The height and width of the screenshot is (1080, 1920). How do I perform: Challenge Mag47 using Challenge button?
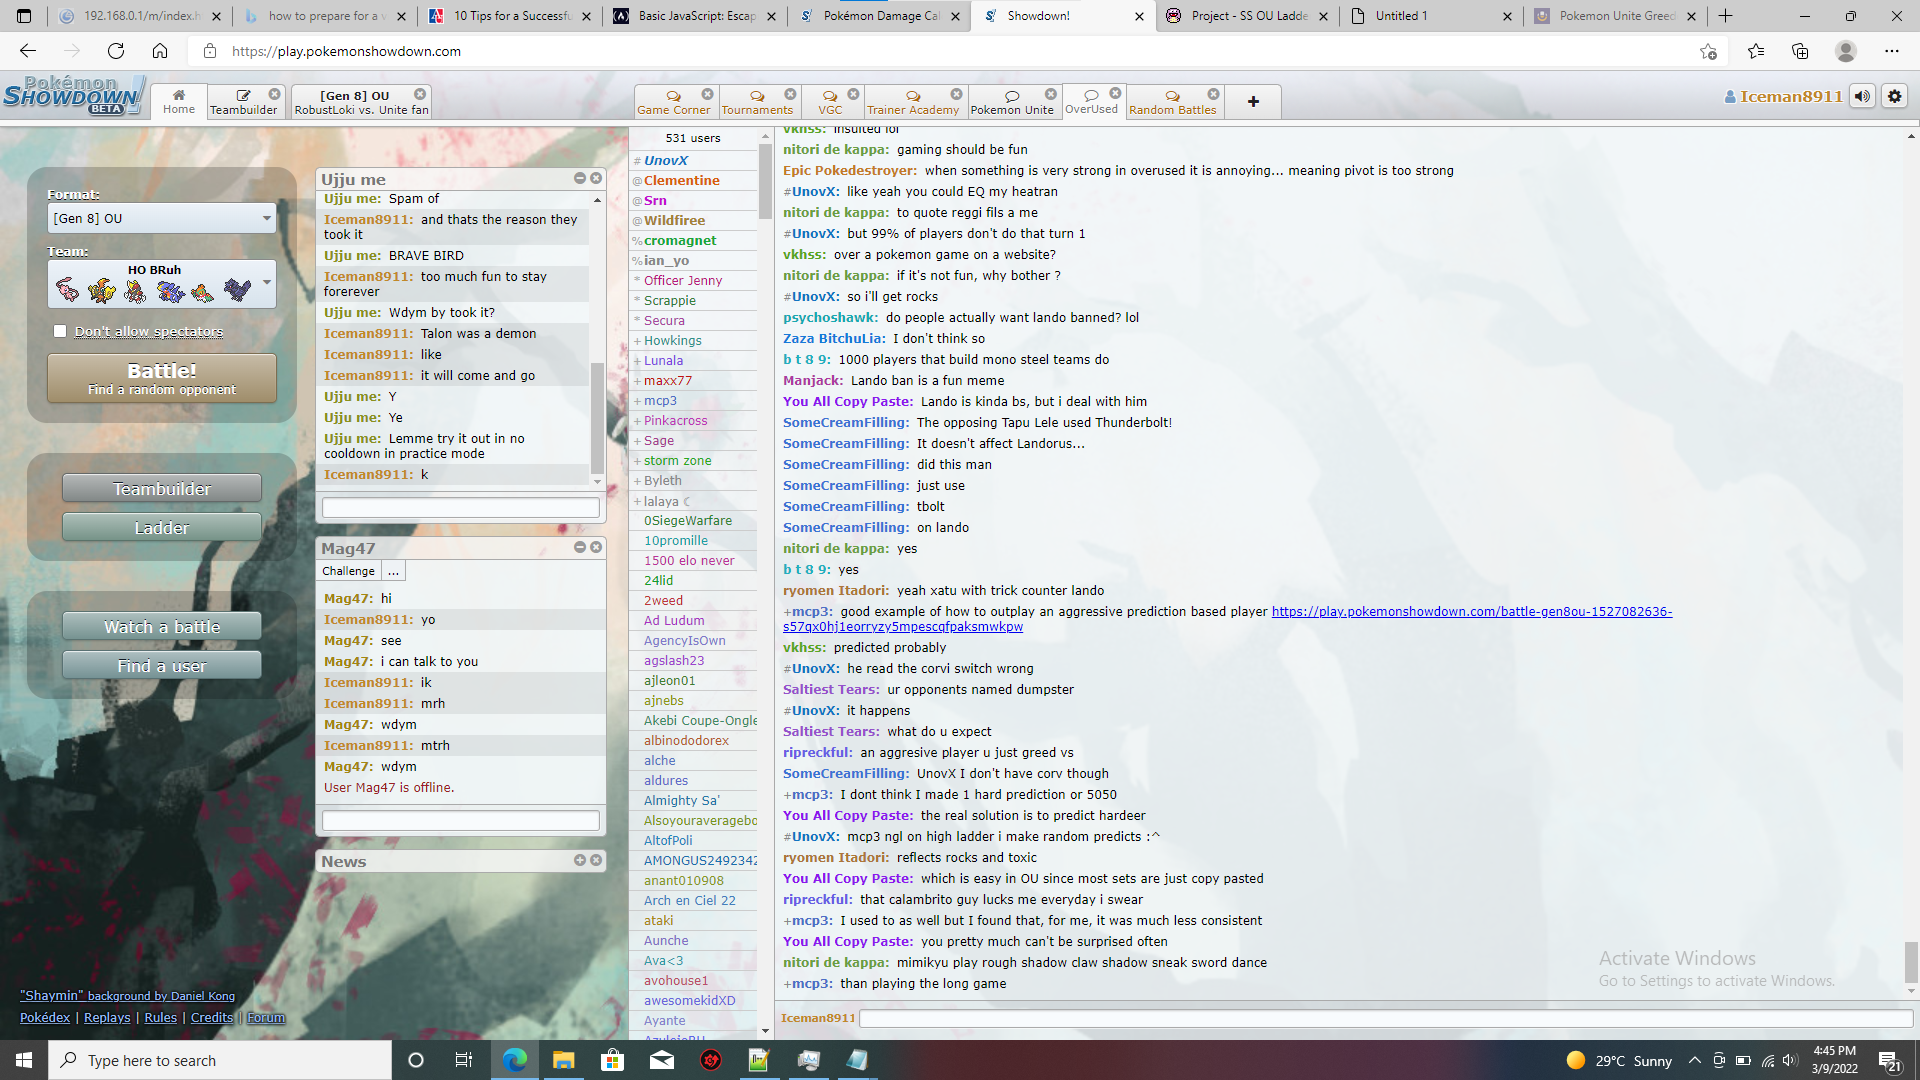point(349,571)
